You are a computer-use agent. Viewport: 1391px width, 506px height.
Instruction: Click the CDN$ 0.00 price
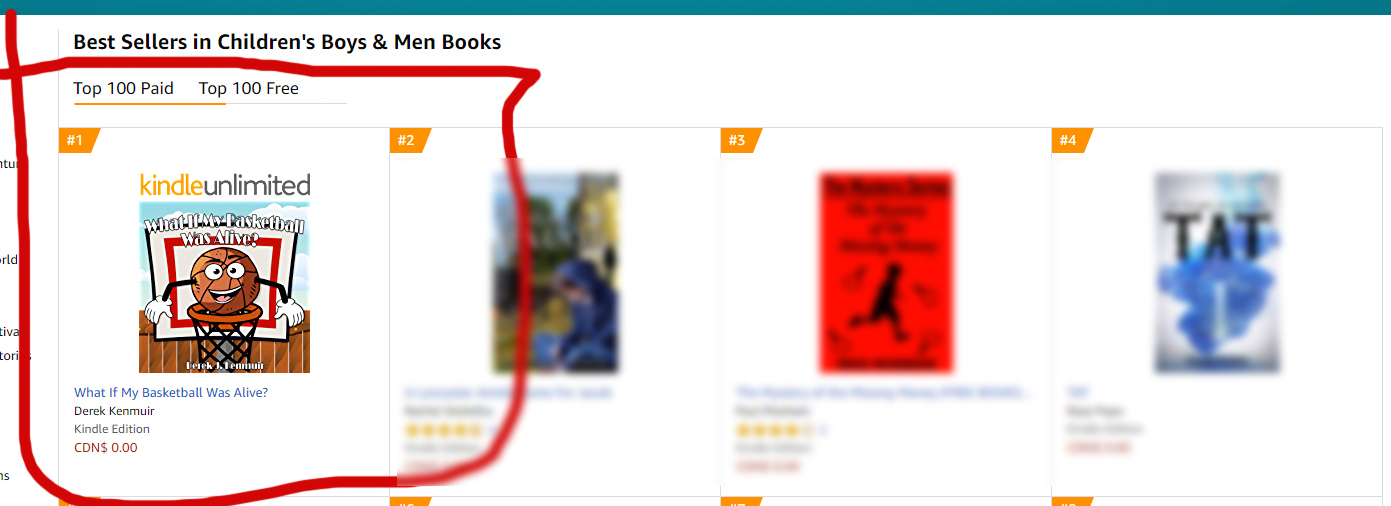click(106, 447)
